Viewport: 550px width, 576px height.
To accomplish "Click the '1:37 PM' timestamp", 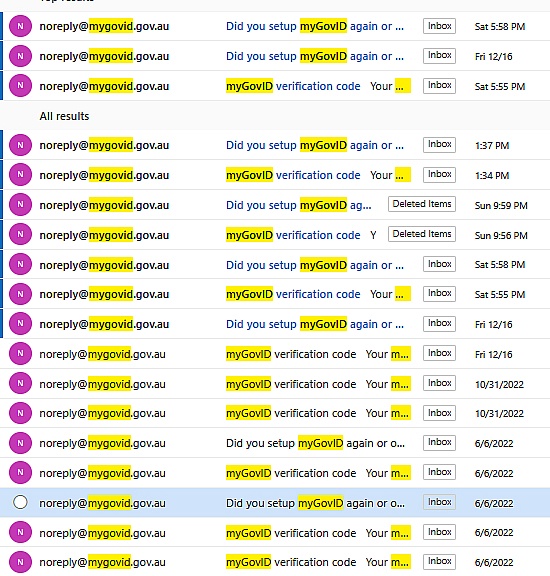I will pos(492,146).
